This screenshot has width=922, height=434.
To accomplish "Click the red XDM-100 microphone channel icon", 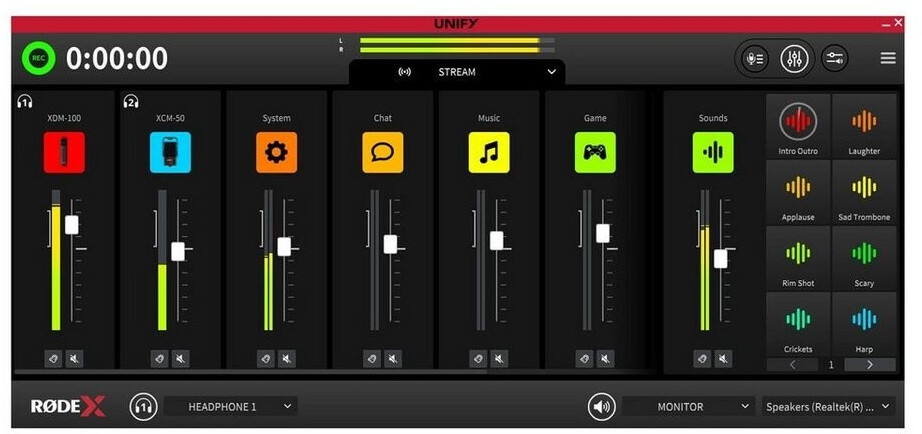I will 64,153.
